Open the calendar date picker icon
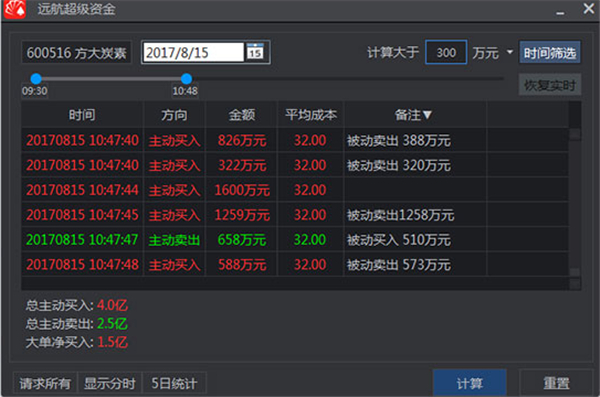The width and height of the screenshot is (600, 397). click(255, 52)
